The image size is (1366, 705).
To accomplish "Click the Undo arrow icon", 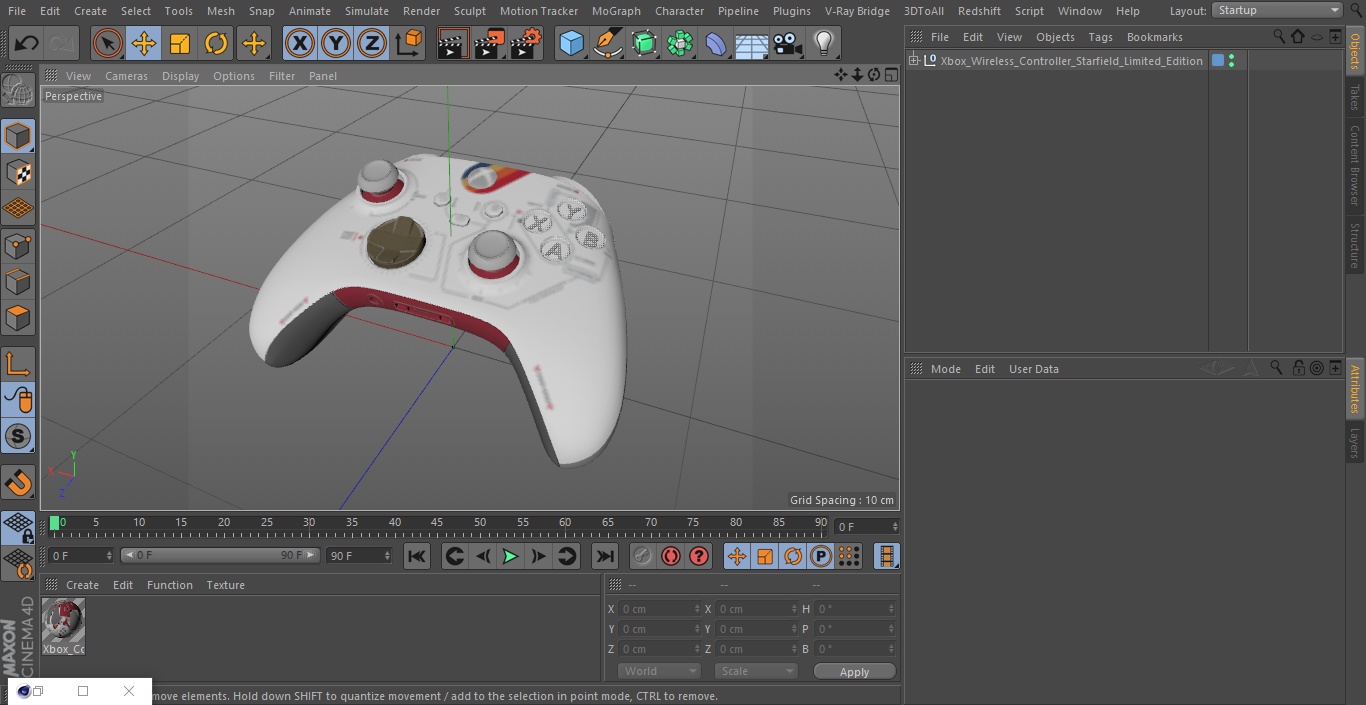I will click(27, 44).
